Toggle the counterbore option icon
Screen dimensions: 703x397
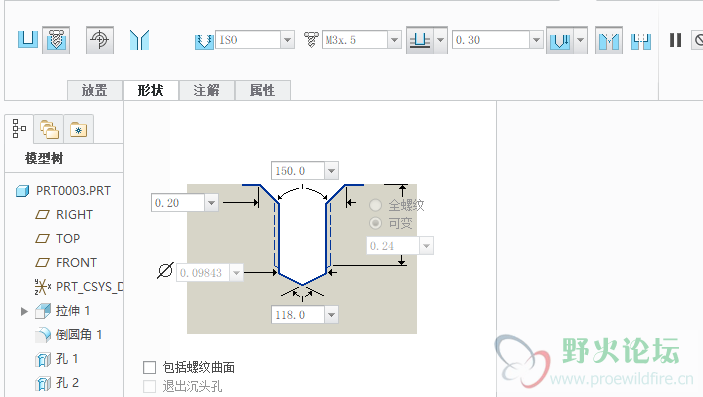coord(641,41)
